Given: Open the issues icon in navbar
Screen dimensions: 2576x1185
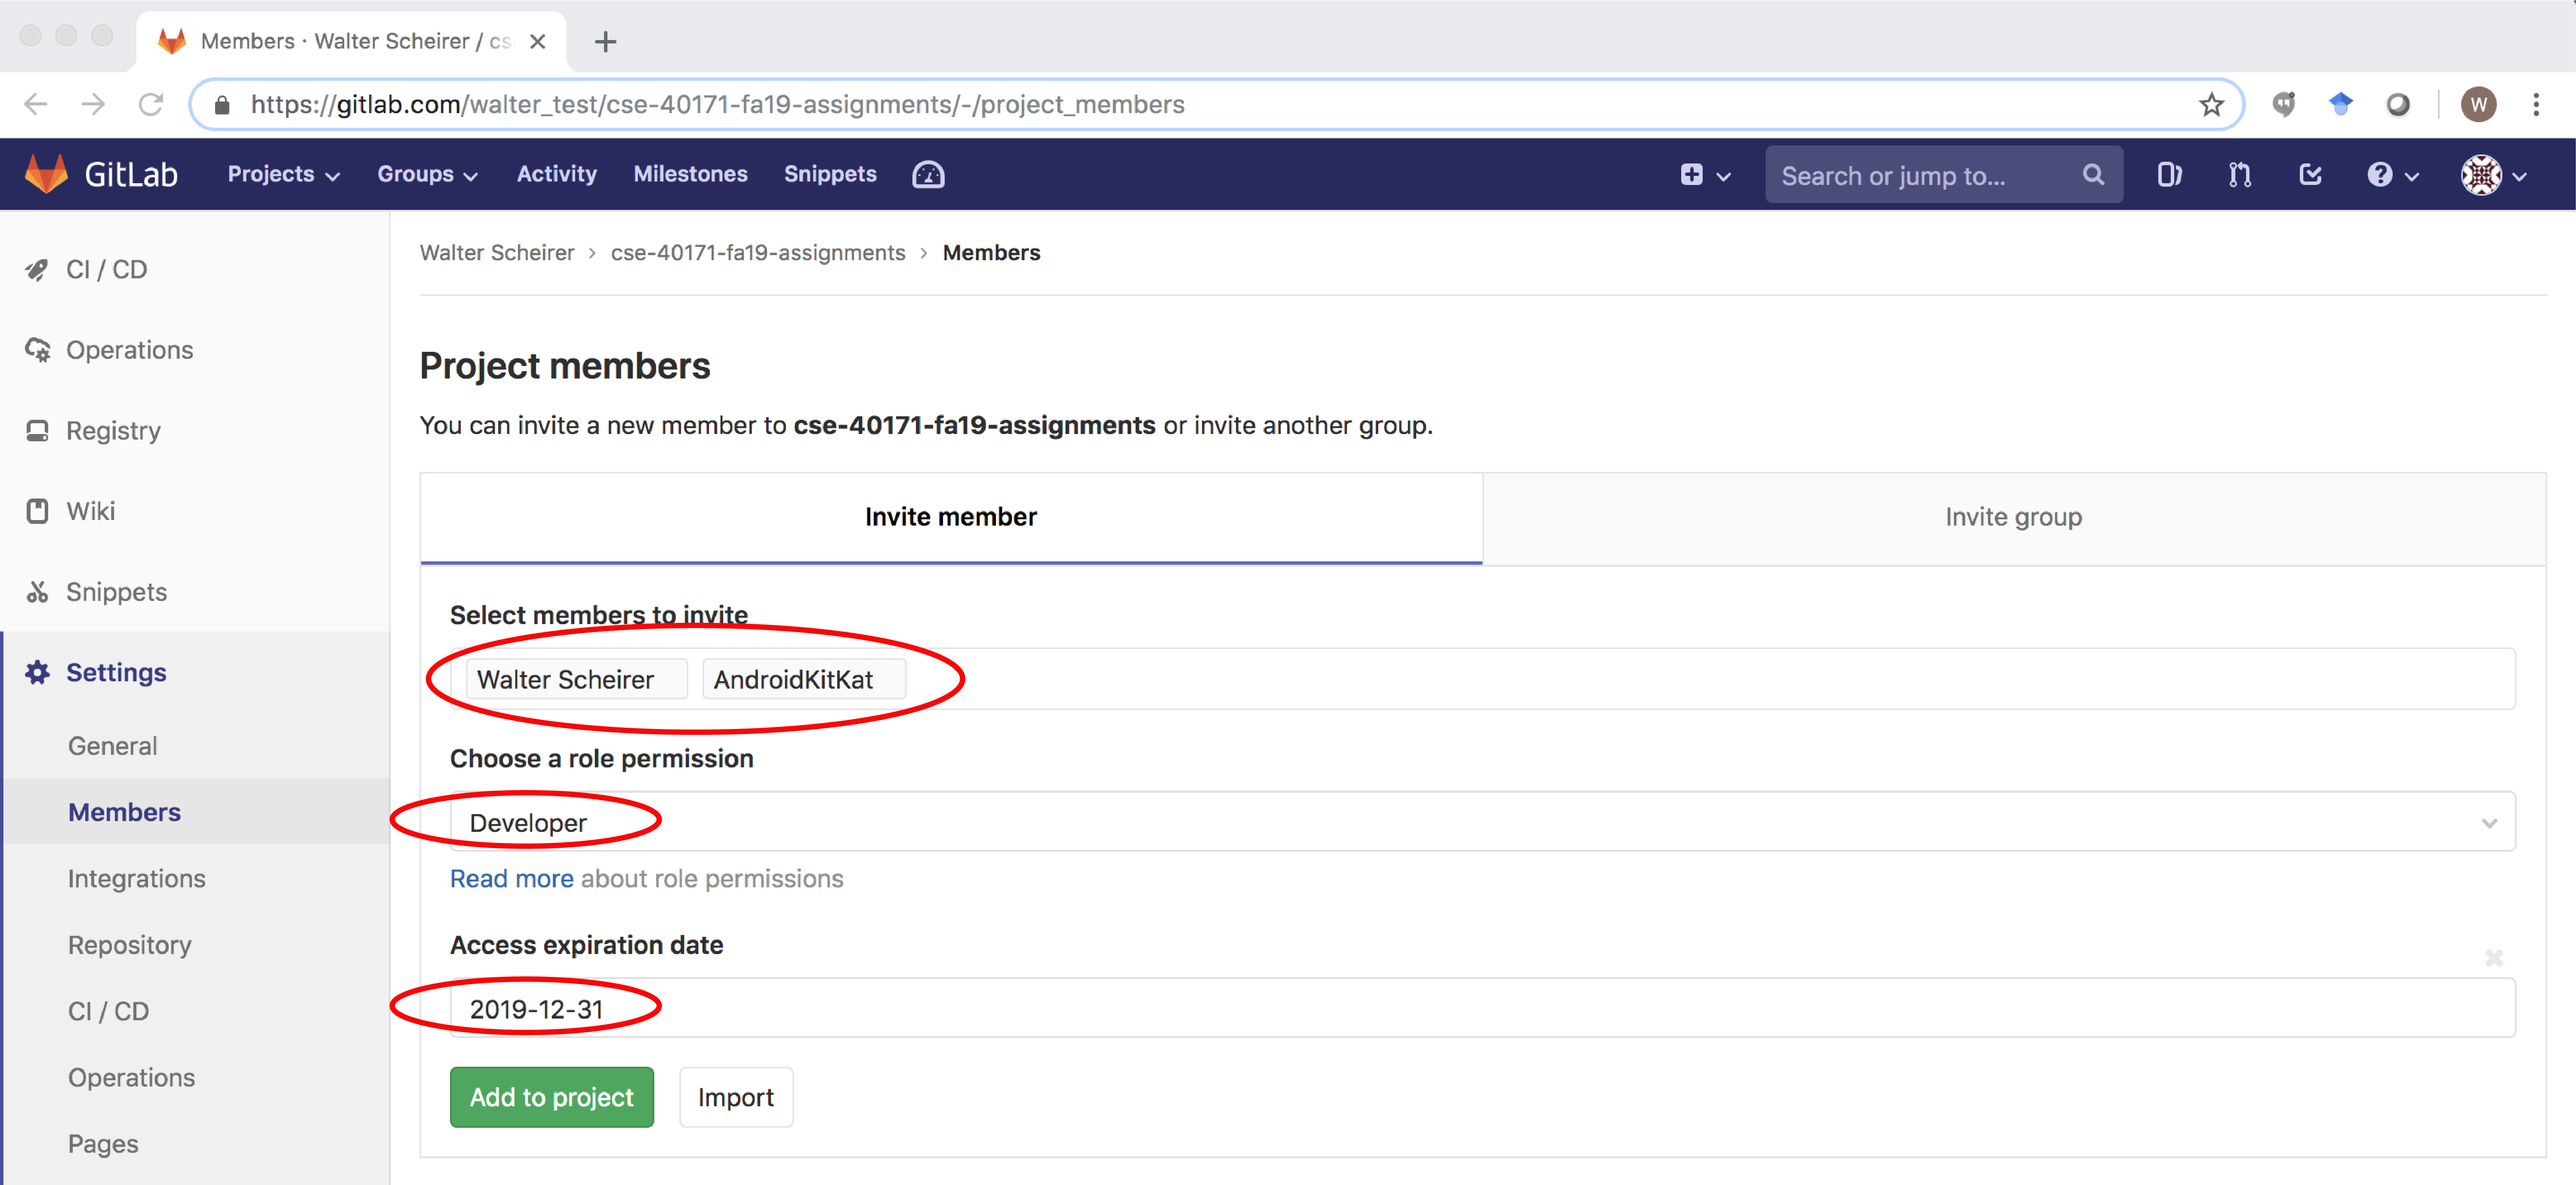Looking at the screenshot, I should click(2168, 175).
